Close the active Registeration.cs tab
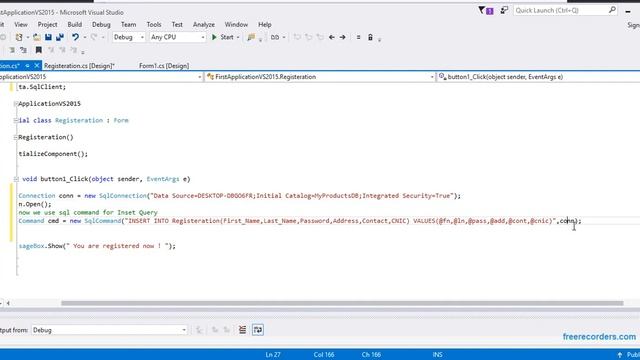 point(37,65)
